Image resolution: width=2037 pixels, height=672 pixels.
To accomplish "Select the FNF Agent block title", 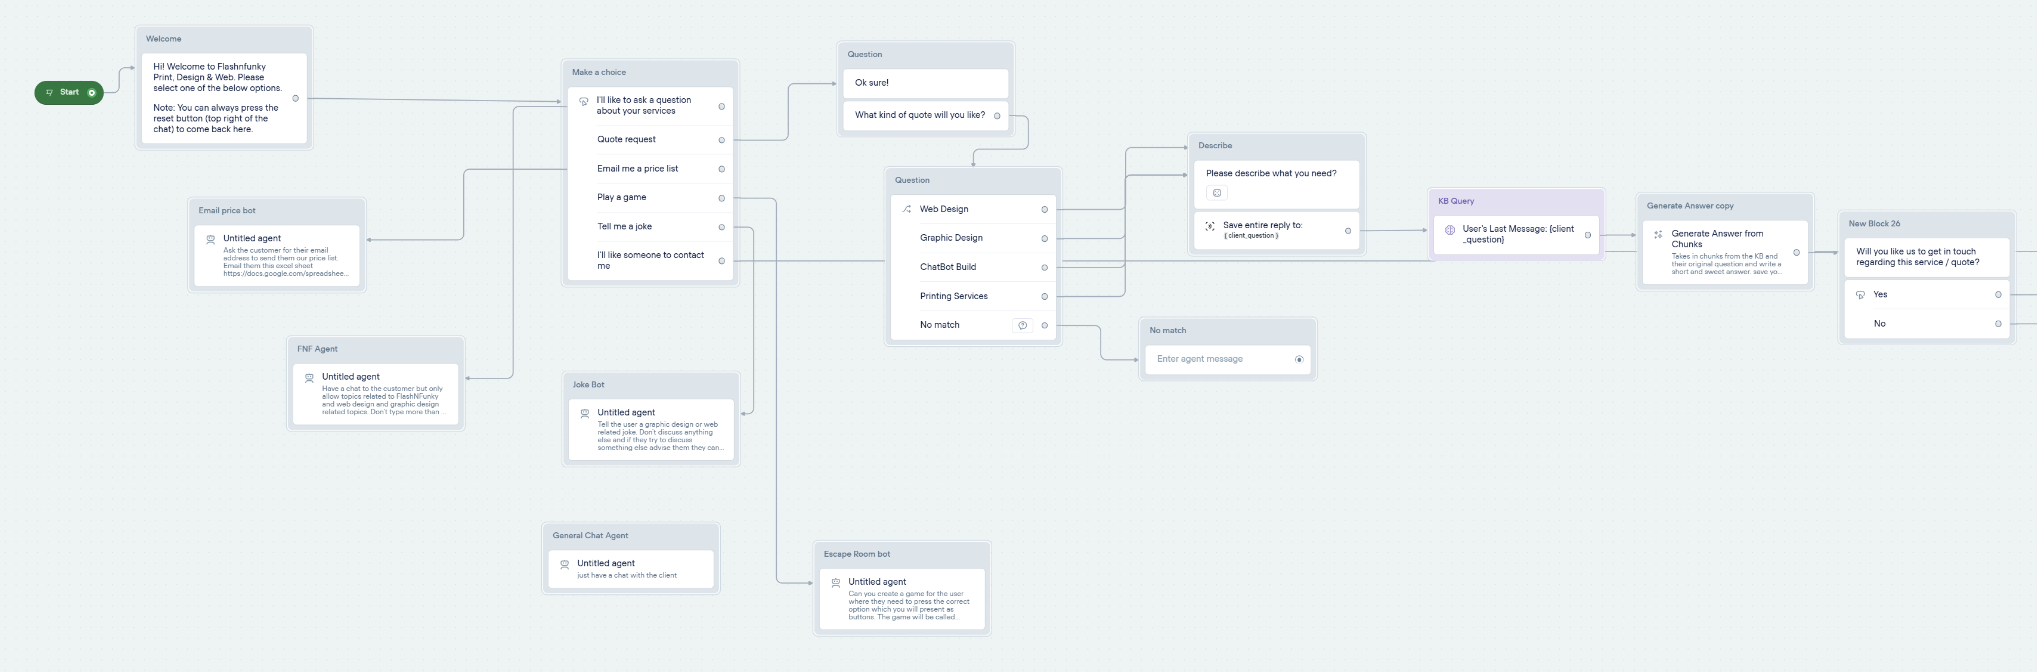I will click(x=317, y=349).
